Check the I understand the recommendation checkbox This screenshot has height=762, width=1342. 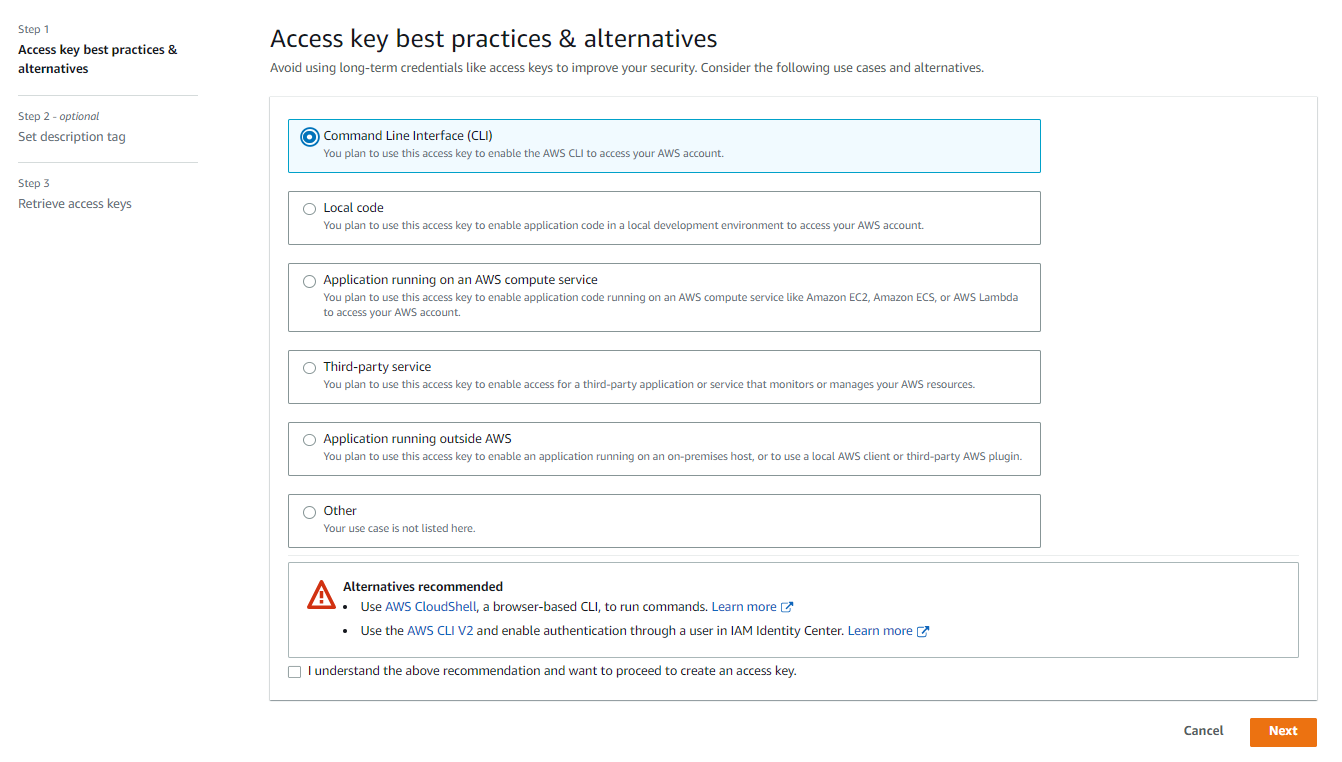(295, 672)
